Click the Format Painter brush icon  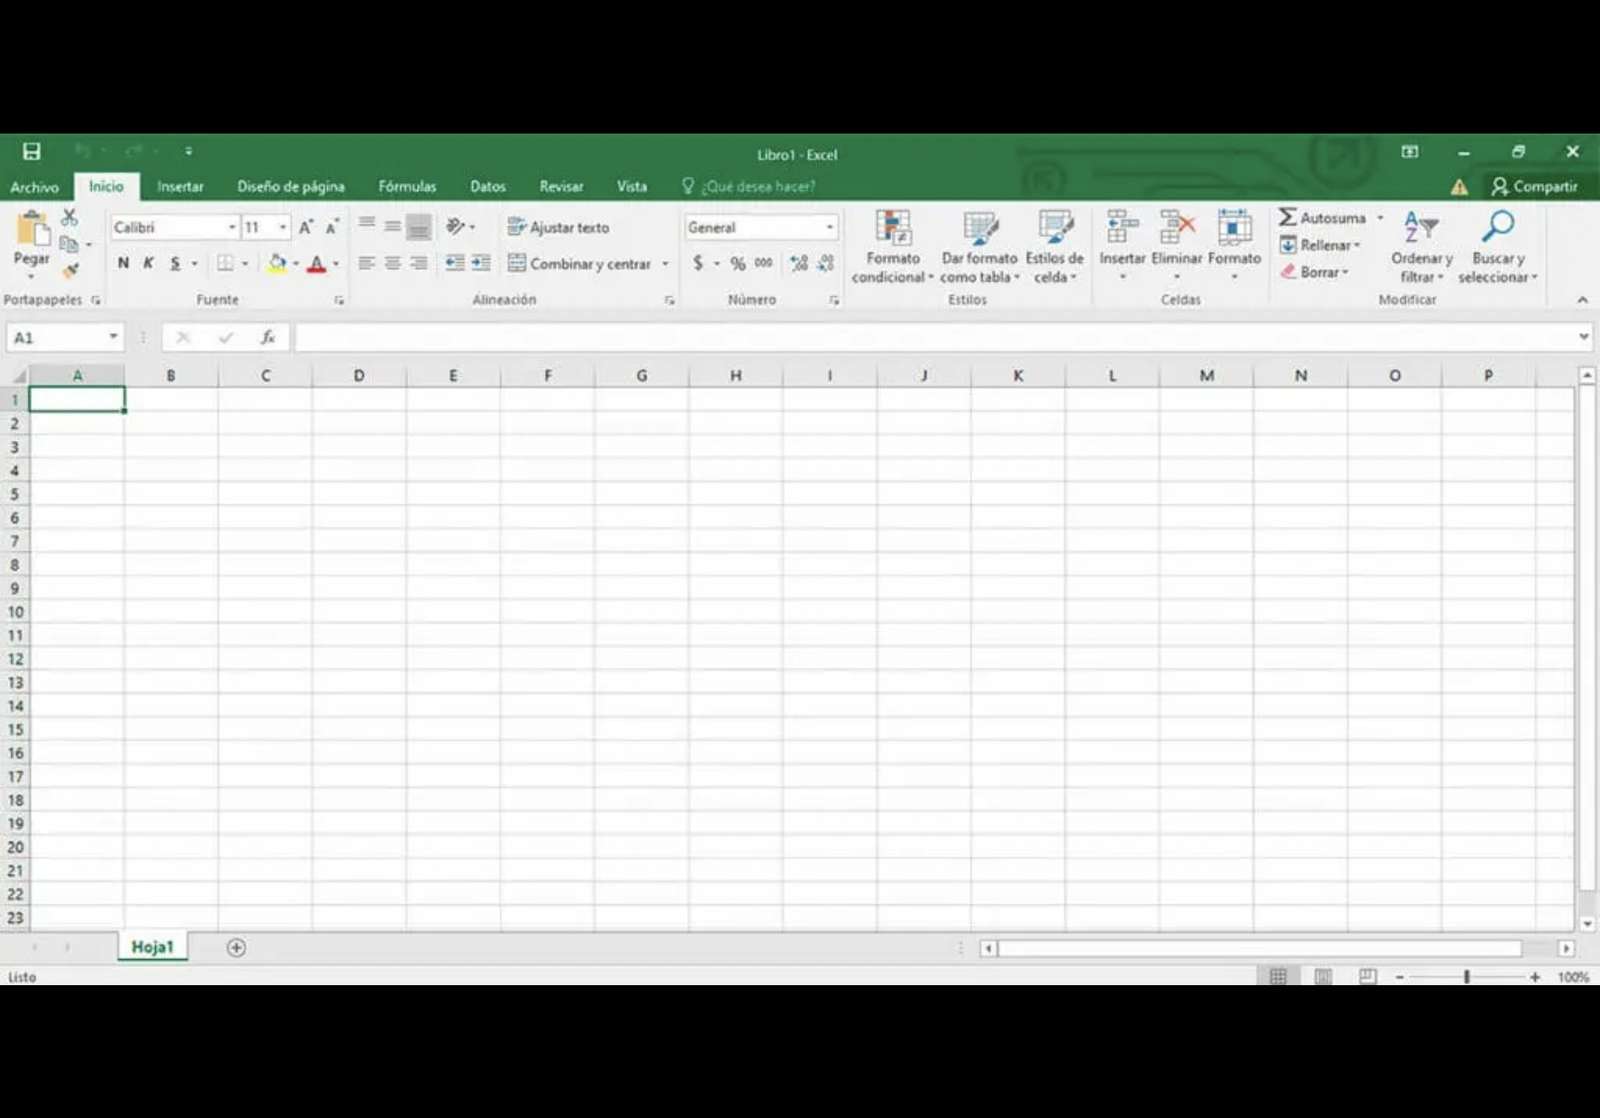tap(69, 270)
